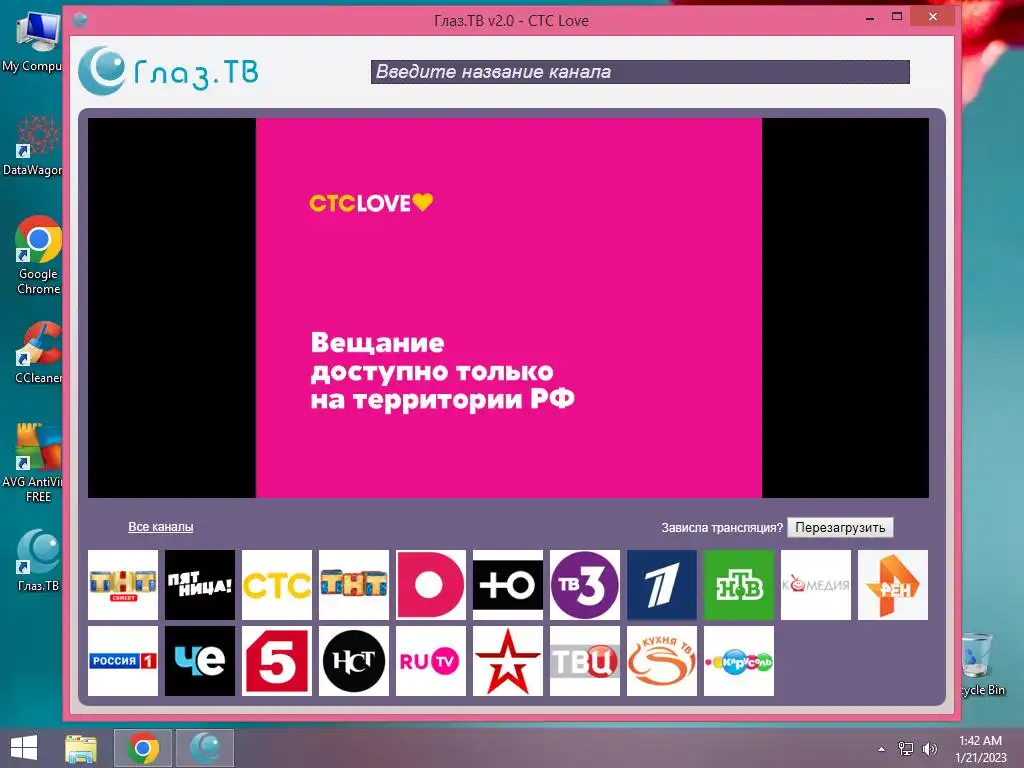Switch to the ТВЦ channel
The width and height of the screenshot is (1024, 768).
pos(585,661)
